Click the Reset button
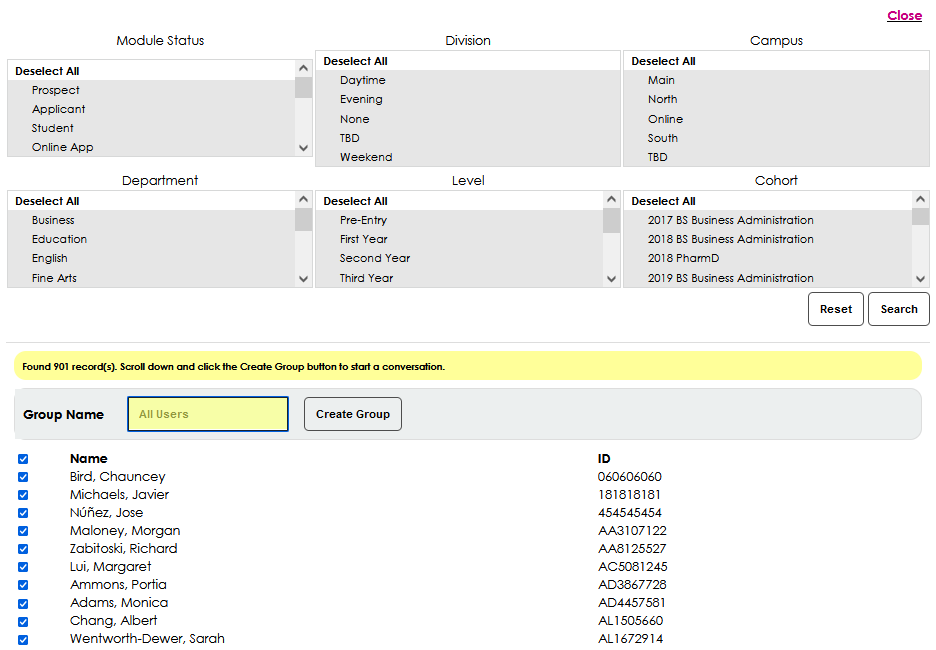This screenshot has width=936, height=650. pyautogui.click(x=835, y=309)
